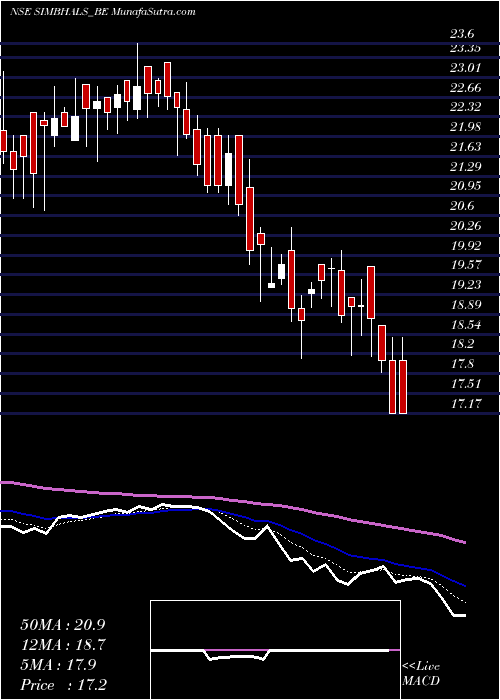Click the 18.89 price axis label
Image resolution: width=500 pixels, height=700 pixels.
(466, 304)
